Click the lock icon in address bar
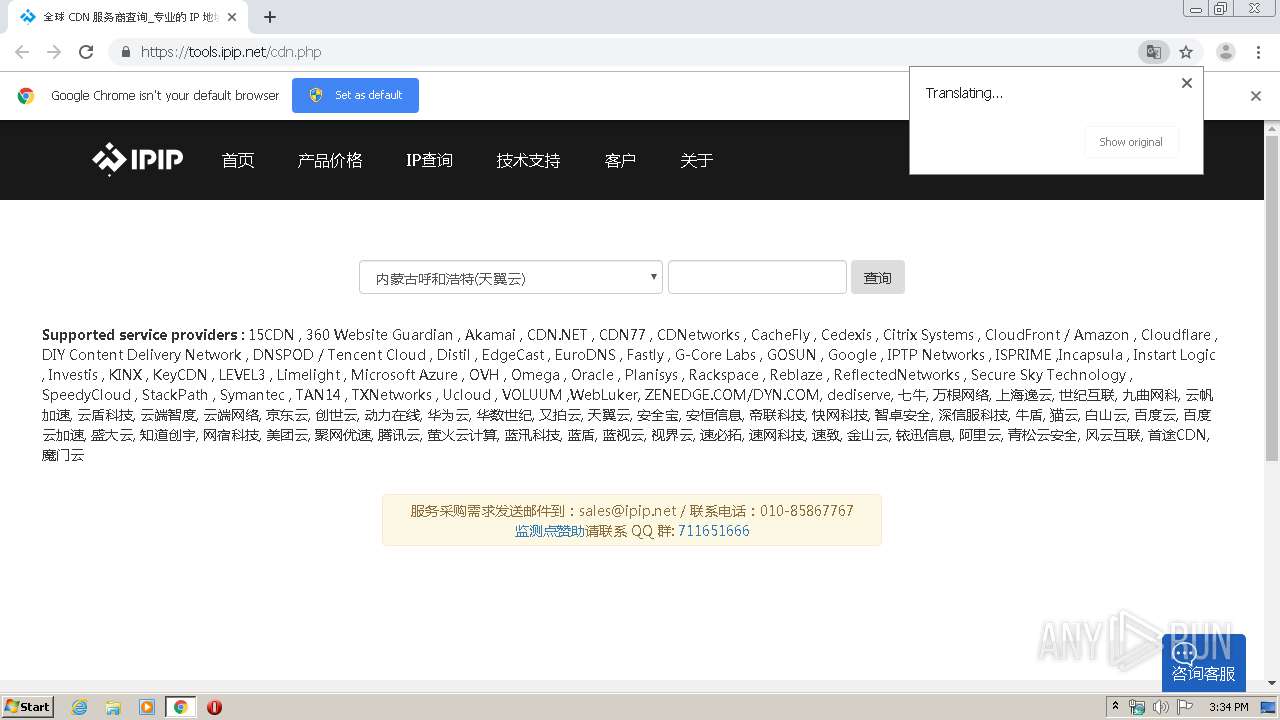 point(125,52)
